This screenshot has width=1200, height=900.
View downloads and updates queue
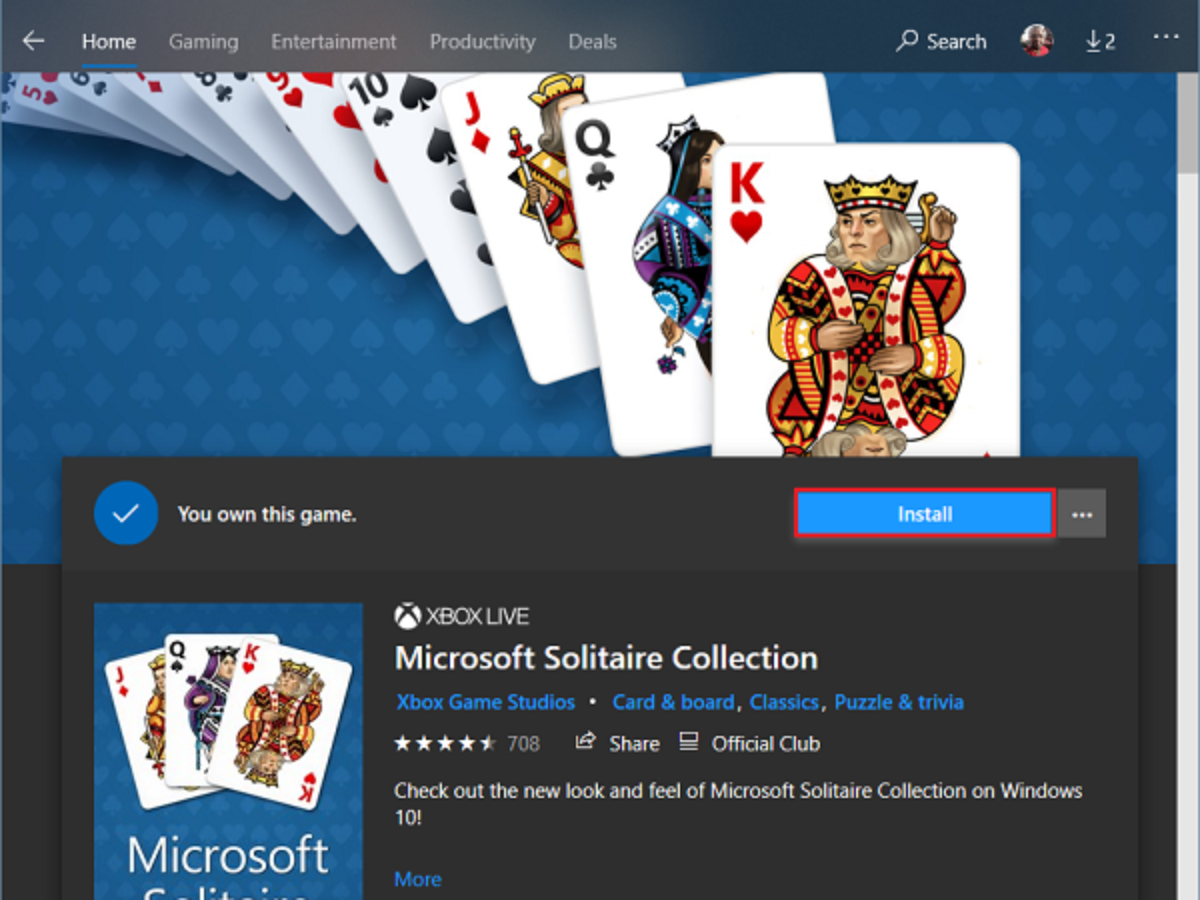(x=1100, y=41)
